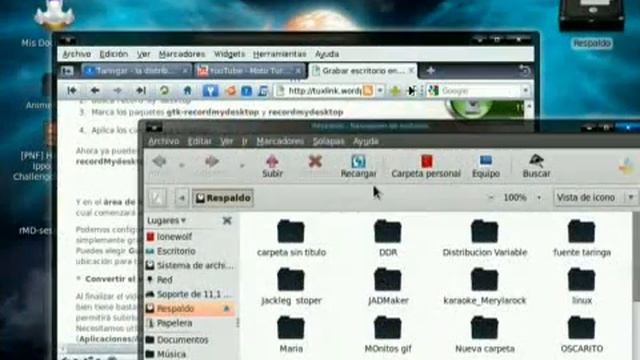Go forward with file manager forward arrow
This screenshot has width=640, height=360.
[212, 162]
